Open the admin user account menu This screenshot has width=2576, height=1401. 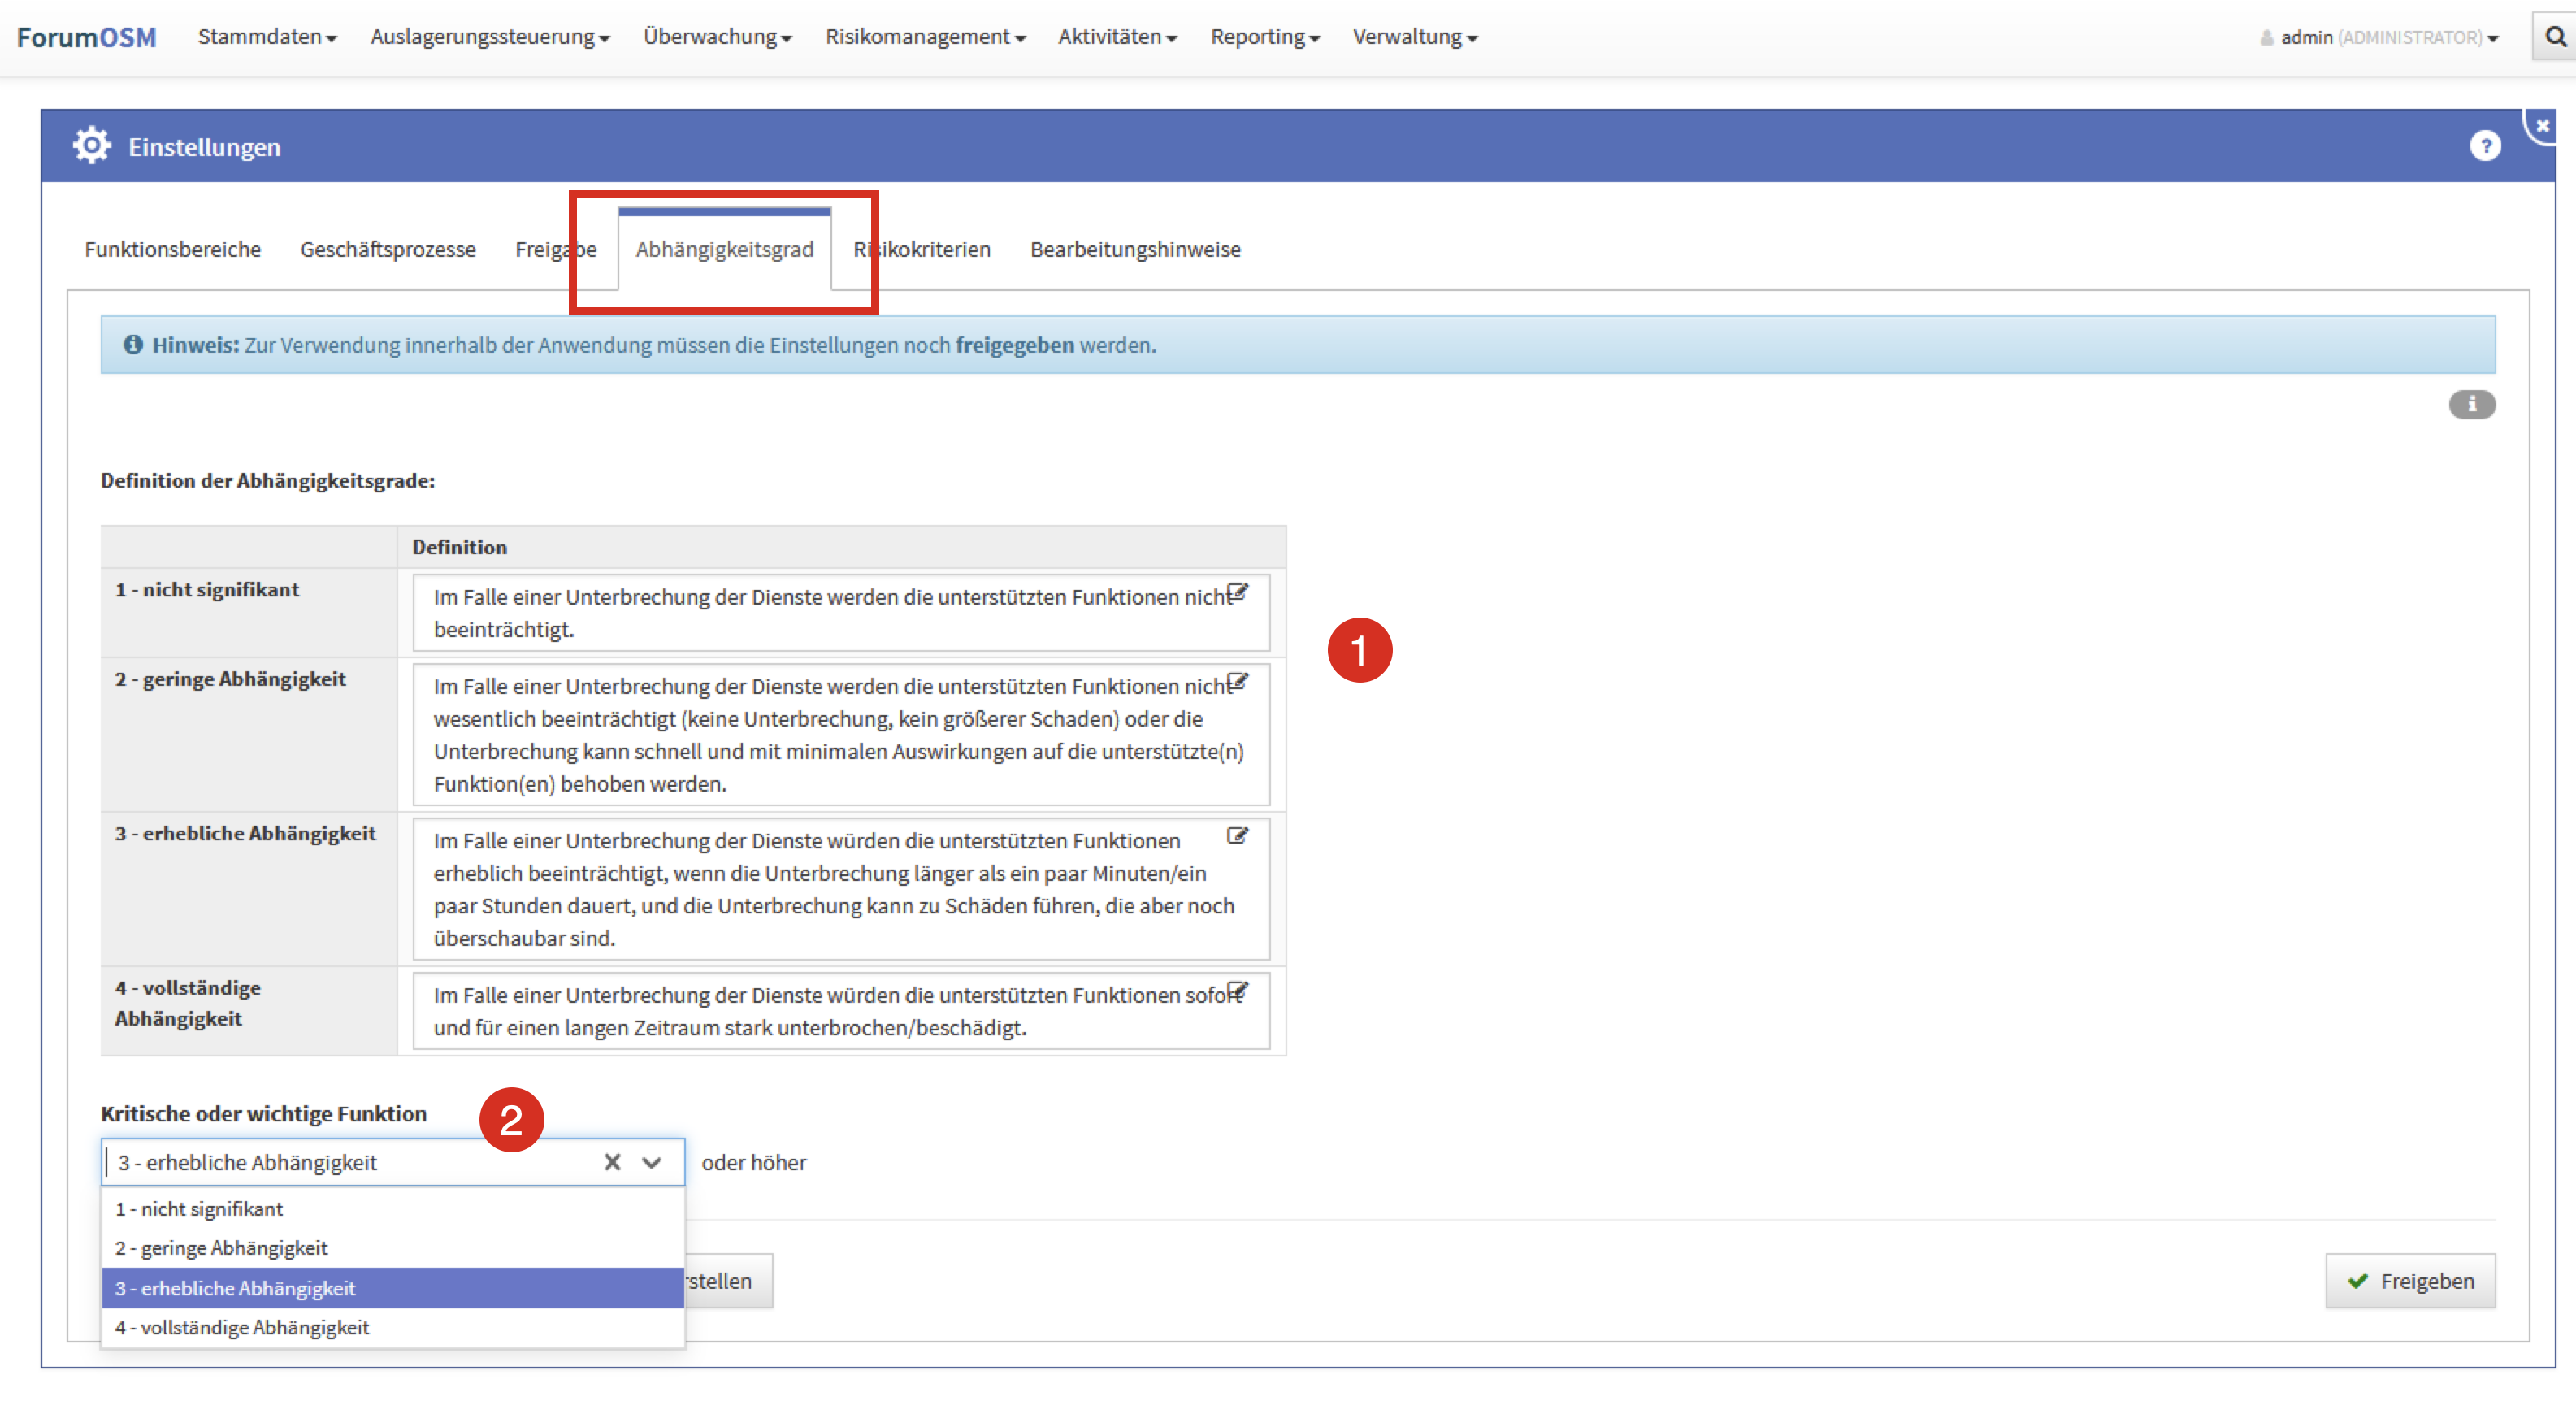[2378, 37]
